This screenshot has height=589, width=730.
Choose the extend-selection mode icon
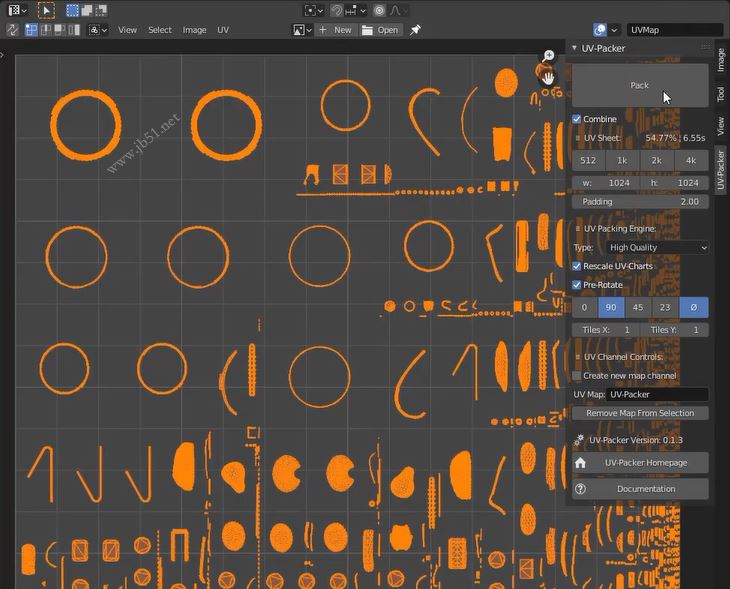[87, 10]
